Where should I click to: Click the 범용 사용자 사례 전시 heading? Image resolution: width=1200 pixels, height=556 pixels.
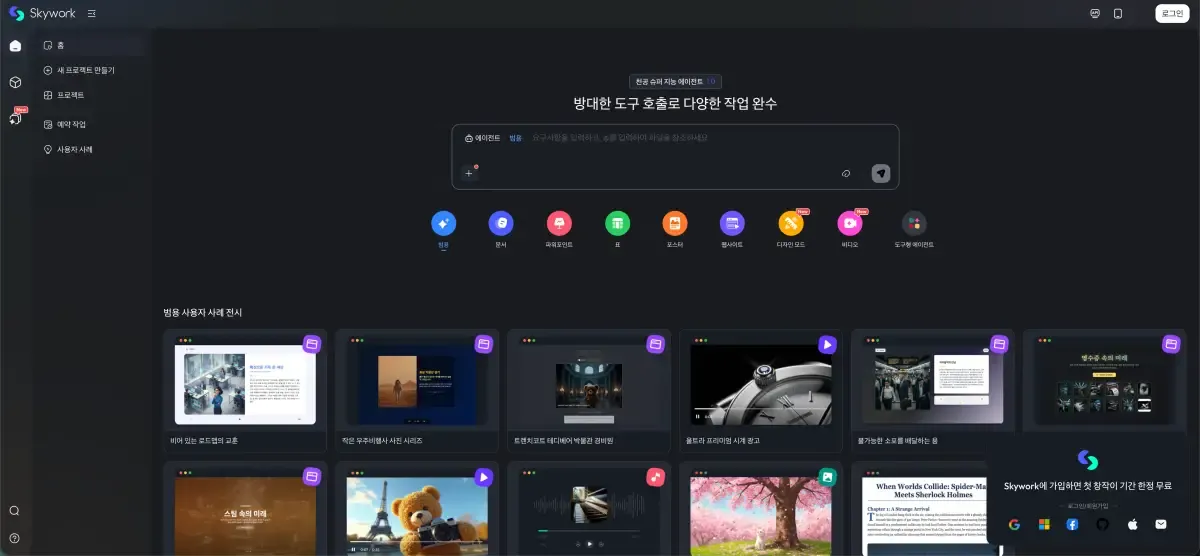(x=203, y=313)
